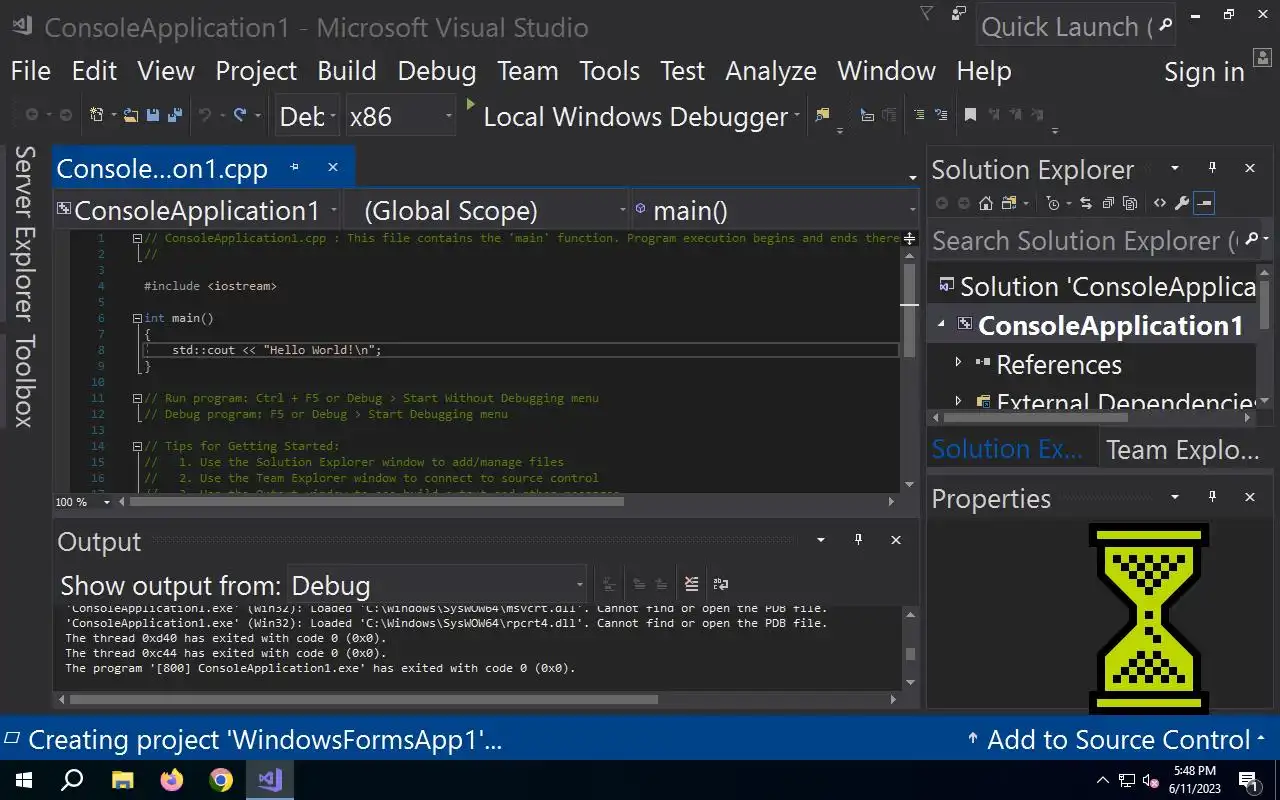Open the main() member dropdown
Viewport: 1280px width, 800px height.
tap(774, 210)
